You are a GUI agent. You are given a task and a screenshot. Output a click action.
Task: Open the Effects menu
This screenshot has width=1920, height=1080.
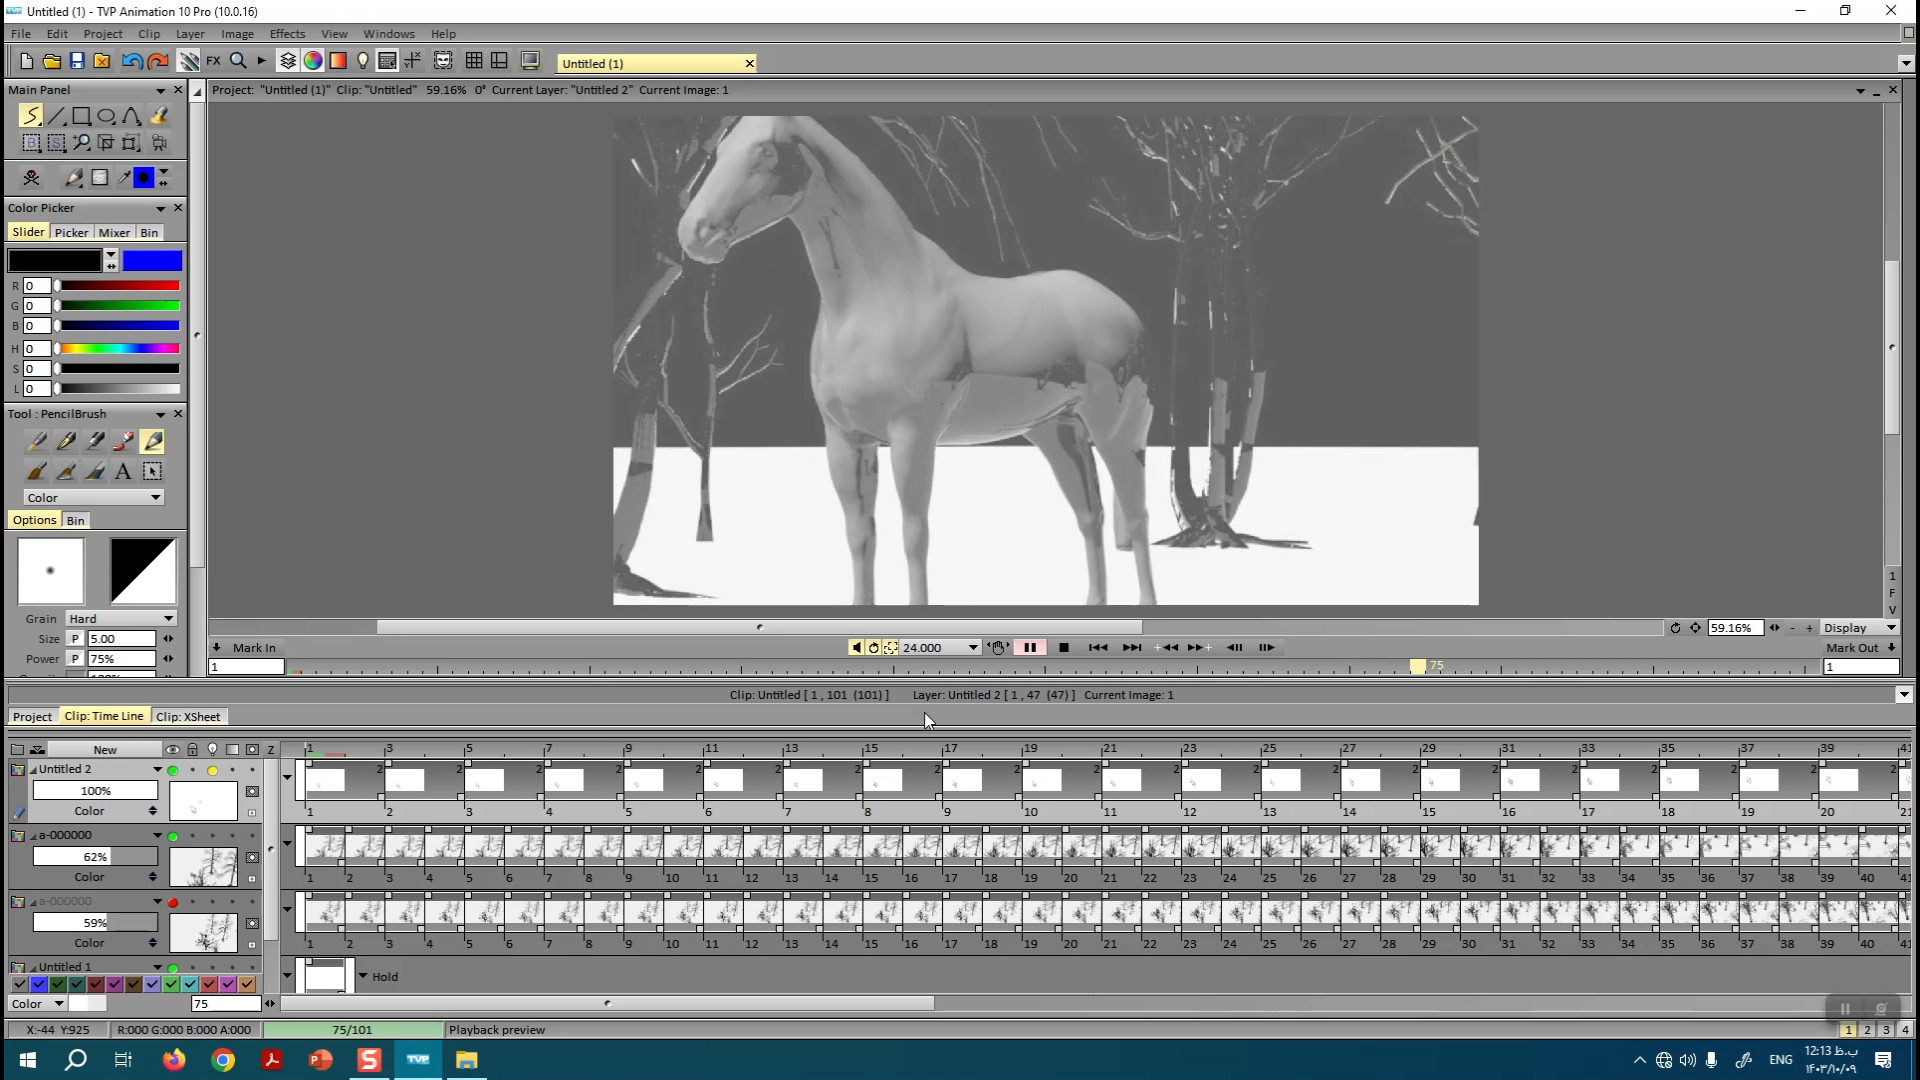(287, 33)
